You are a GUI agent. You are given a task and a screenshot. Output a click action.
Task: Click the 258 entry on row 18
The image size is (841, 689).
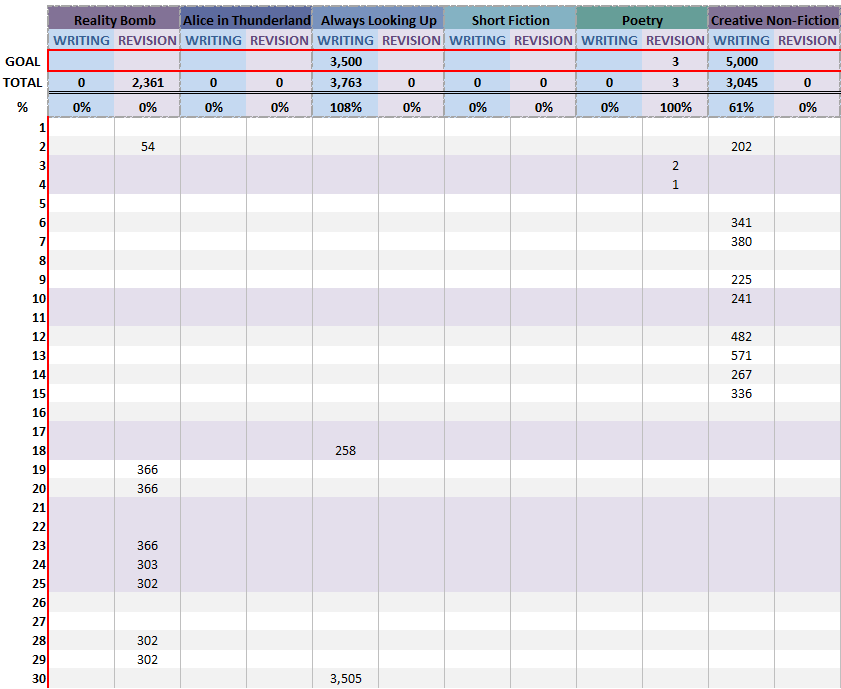345,450
